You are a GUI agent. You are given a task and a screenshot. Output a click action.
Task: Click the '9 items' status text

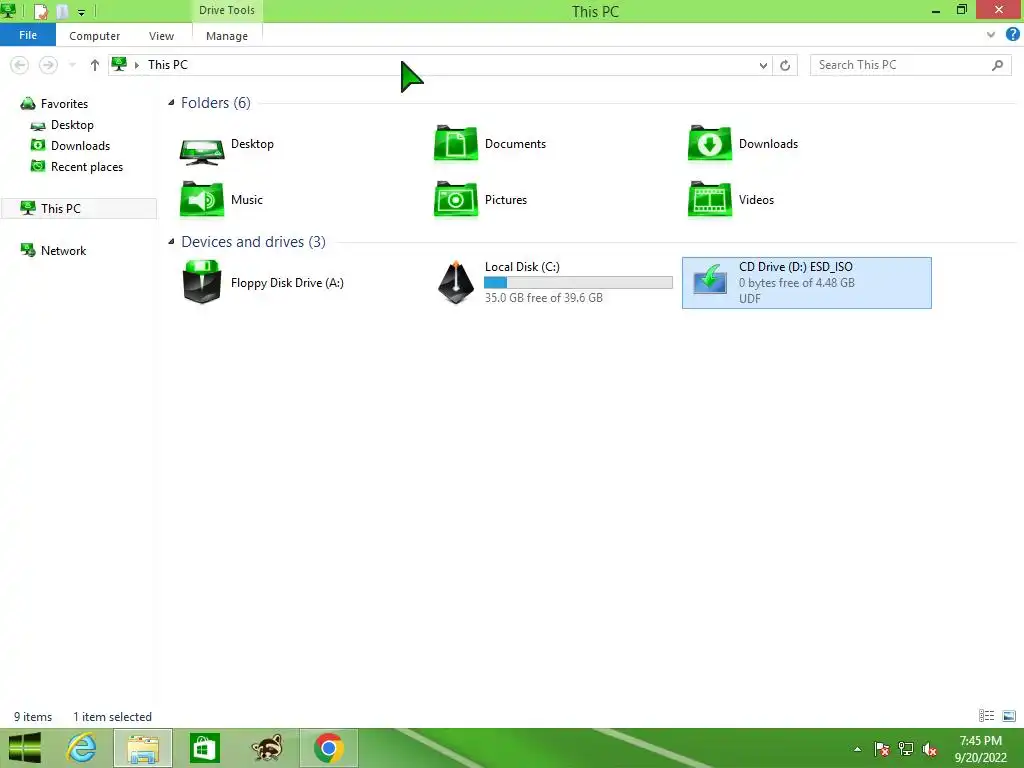pyautogui.click(x=33, y=716)
